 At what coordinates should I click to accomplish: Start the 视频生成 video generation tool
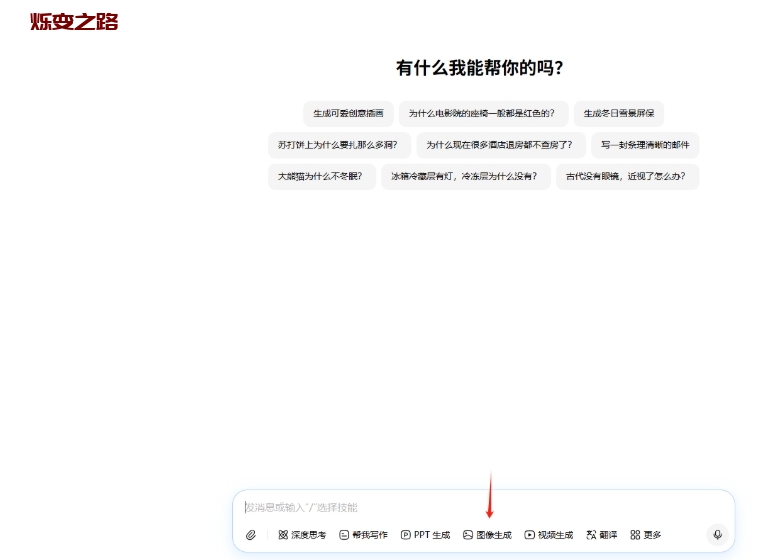549,535
